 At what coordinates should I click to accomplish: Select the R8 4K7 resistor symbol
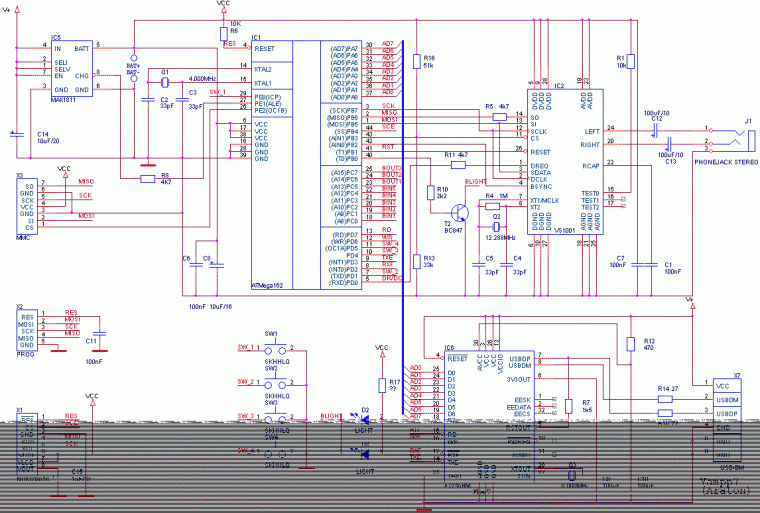(148, 179)
